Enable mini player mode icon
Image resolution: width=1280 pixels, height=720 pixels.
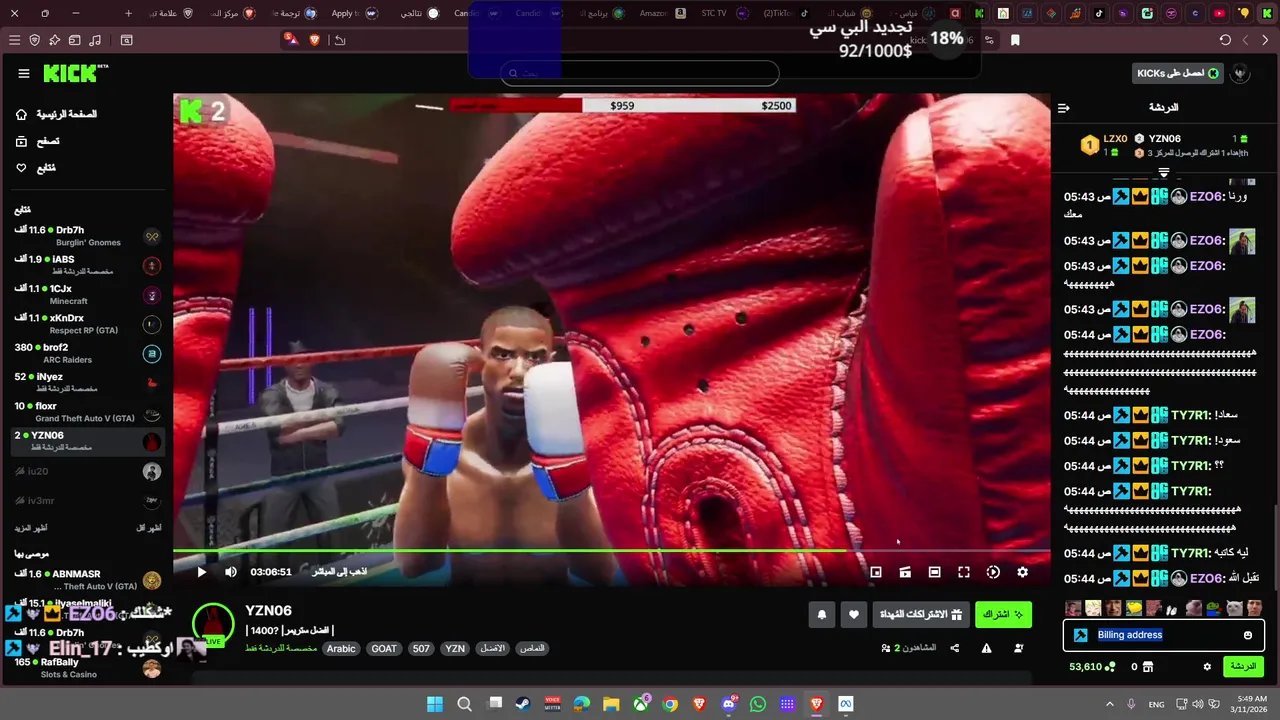tap(876, 572)
